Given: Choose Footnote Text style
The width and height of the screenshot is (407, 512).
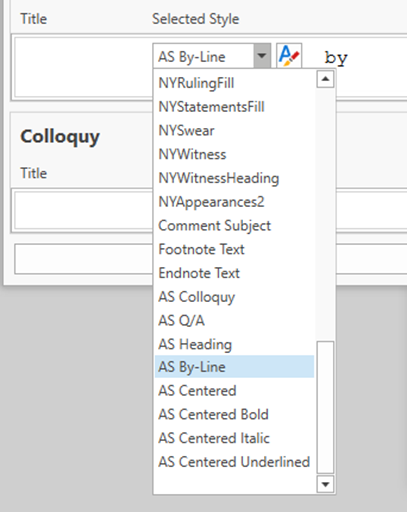Looking at the screenshot, I should pyautogui.click(x=235, y=249).
